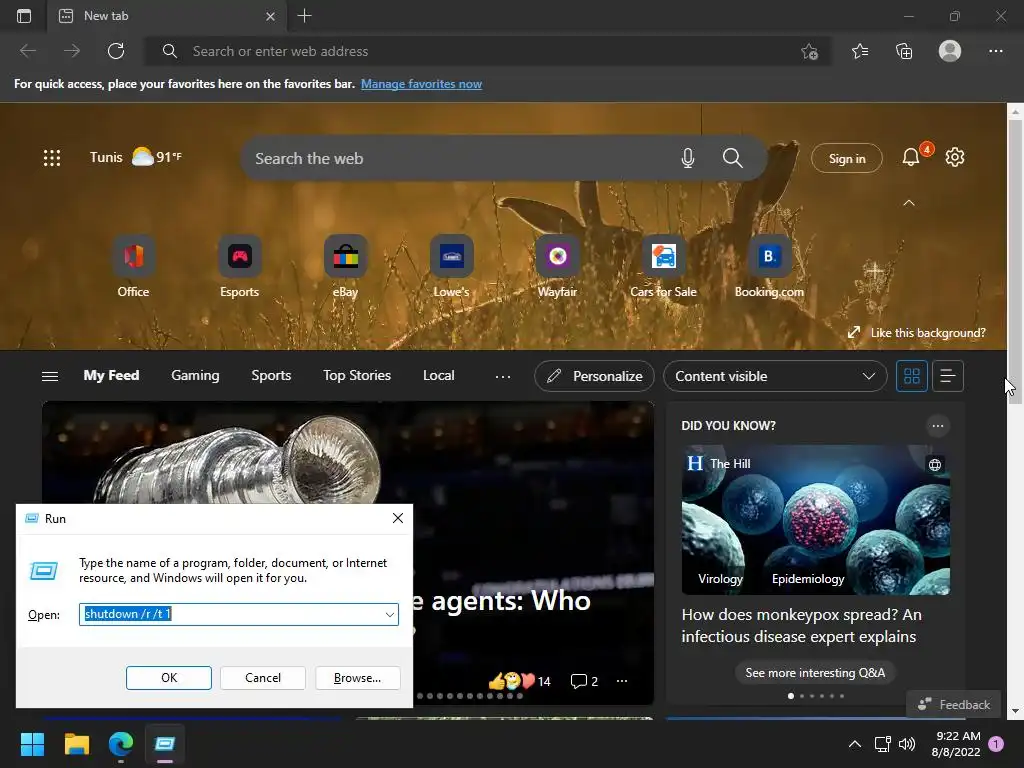Open File Explorer from taskbar
The image size is (1024, 768).
point(76,744)
